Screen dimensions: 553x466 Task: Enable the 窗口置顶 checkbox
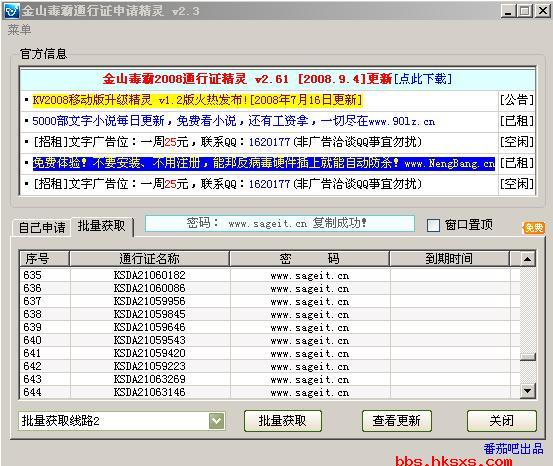click(x=433, y=225)
